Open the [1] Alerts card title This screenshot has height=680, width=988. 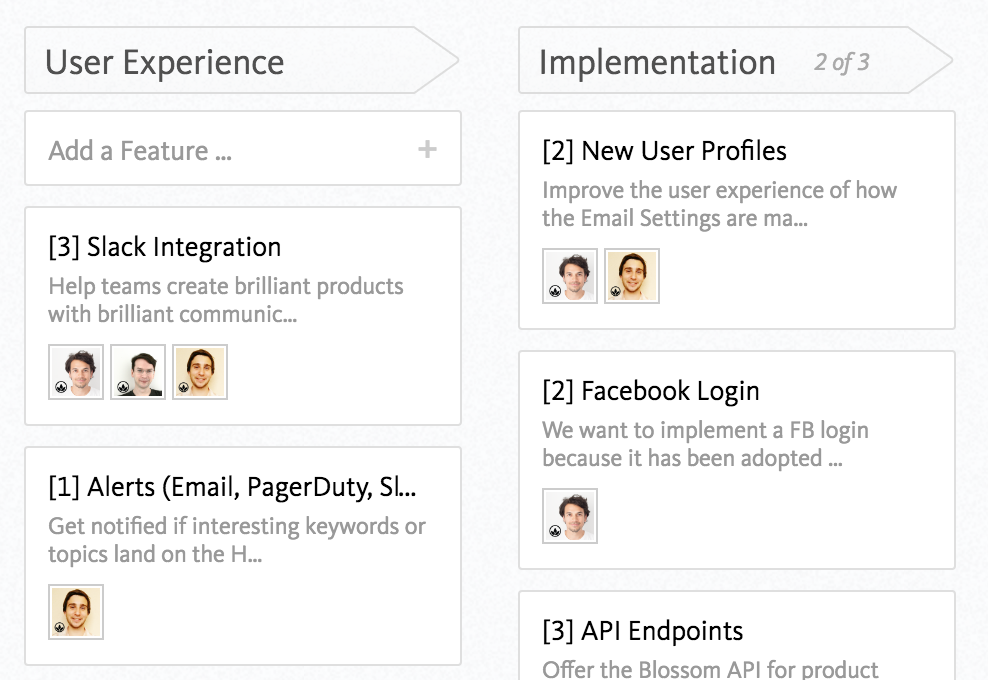232,487
